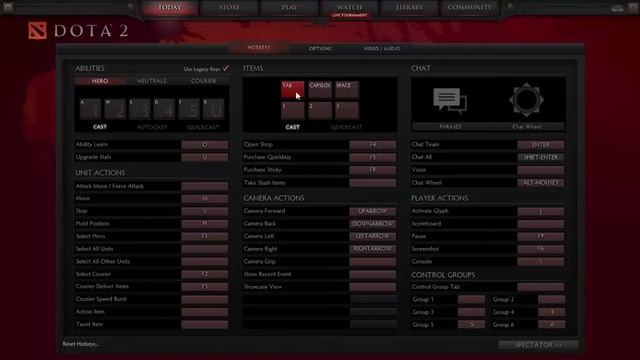Set Courier Speed Burst hotkey
This screenshot has height=360, width=640.
tap(204, 299)
